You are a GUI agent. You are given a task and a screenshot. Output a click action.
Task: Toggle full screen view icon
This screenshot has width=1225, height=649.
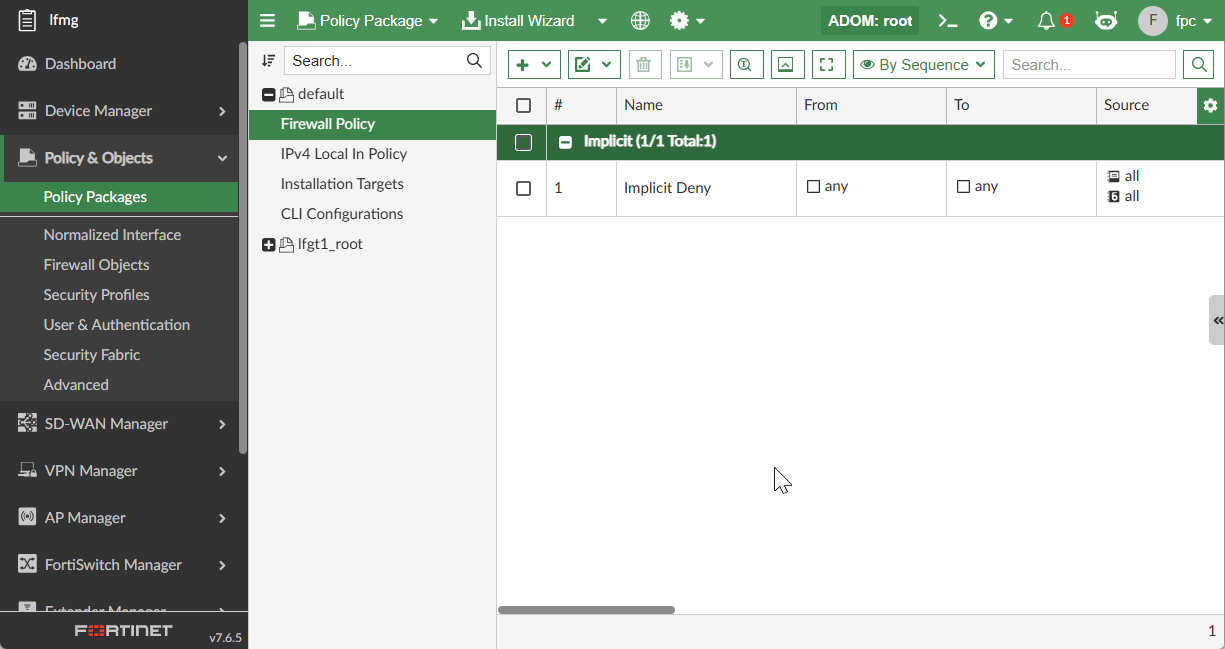click(x=828, y=65)
